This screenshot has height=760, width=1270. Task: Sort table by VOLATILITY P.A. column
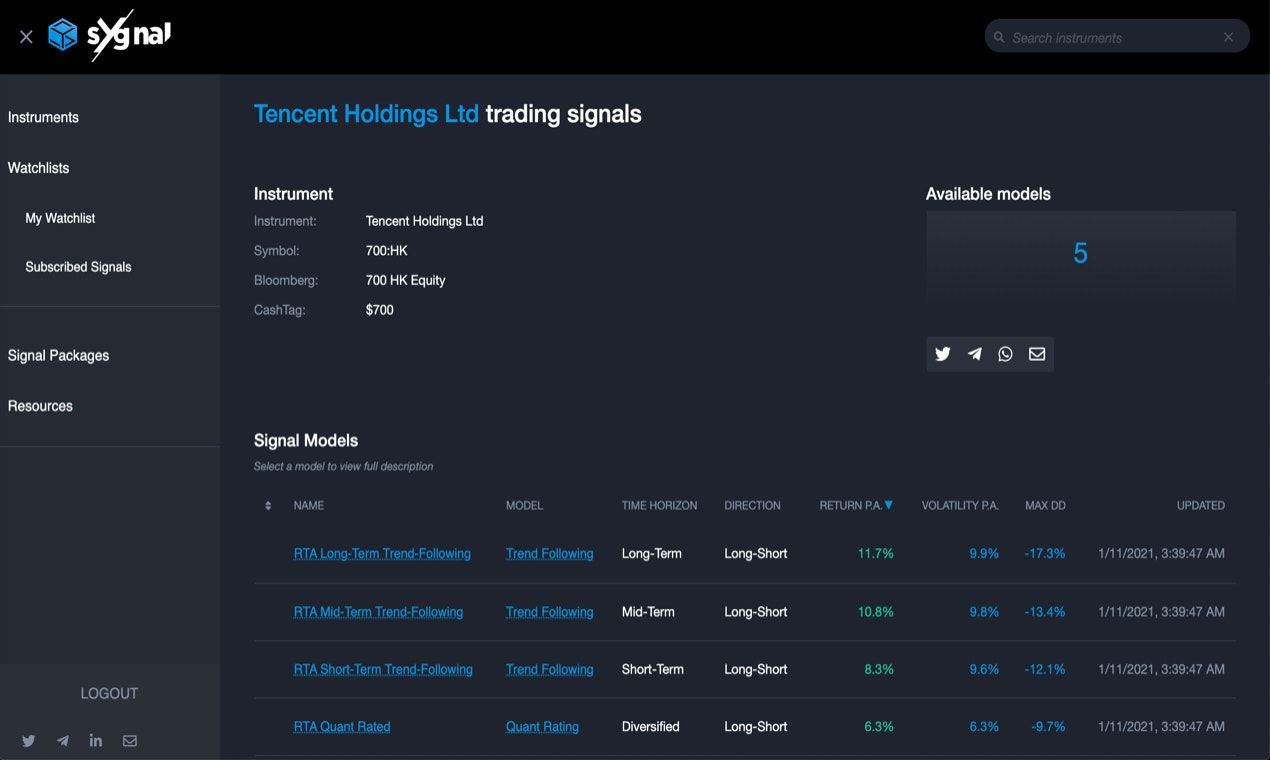tap(960, 506)
